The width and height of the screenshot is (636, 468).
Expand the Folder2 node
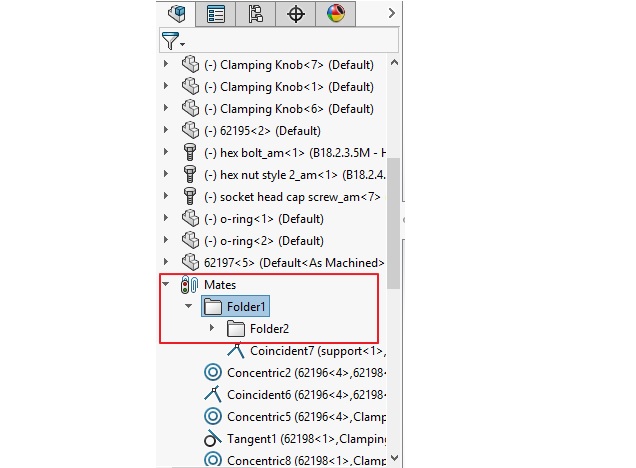pyautogui.click(x=212, y=327)
